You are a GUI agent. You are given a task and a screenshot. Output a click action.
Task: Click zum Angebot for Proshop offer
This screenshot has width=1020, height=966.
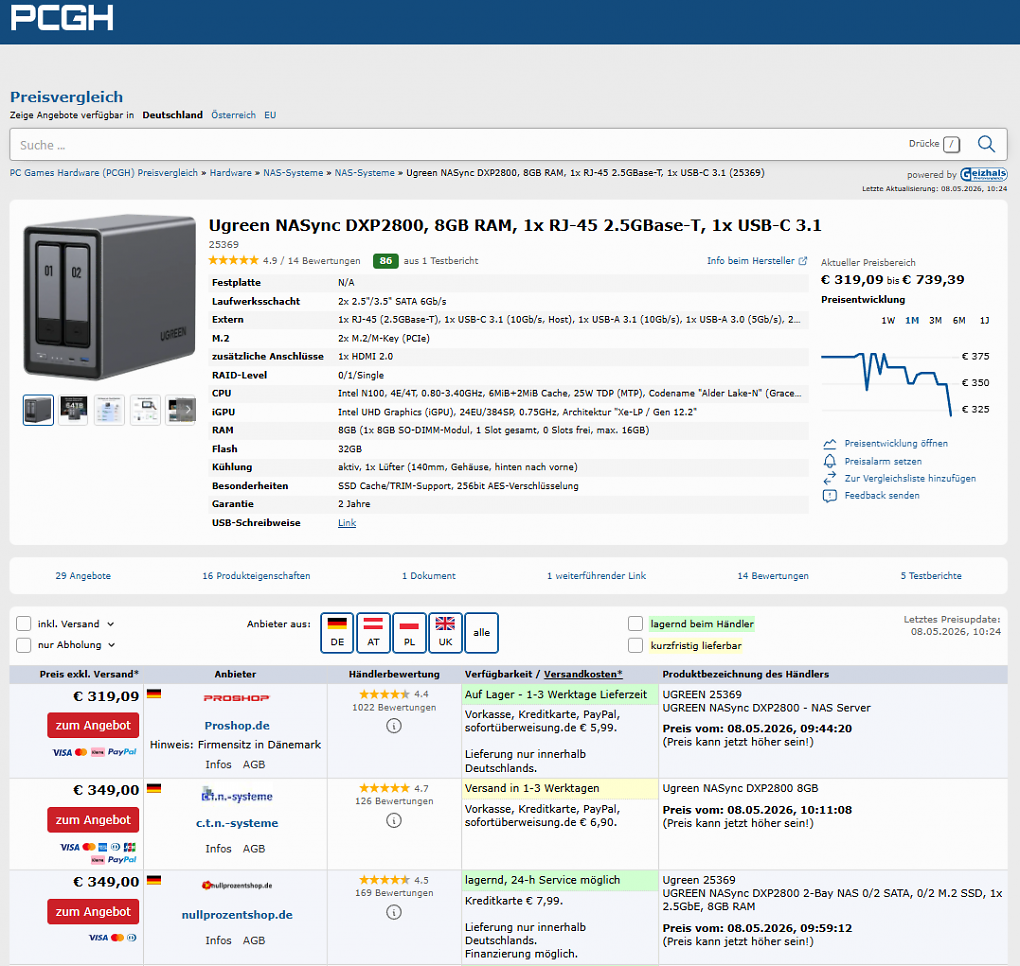pyautogui.click(x=93, y=725)
